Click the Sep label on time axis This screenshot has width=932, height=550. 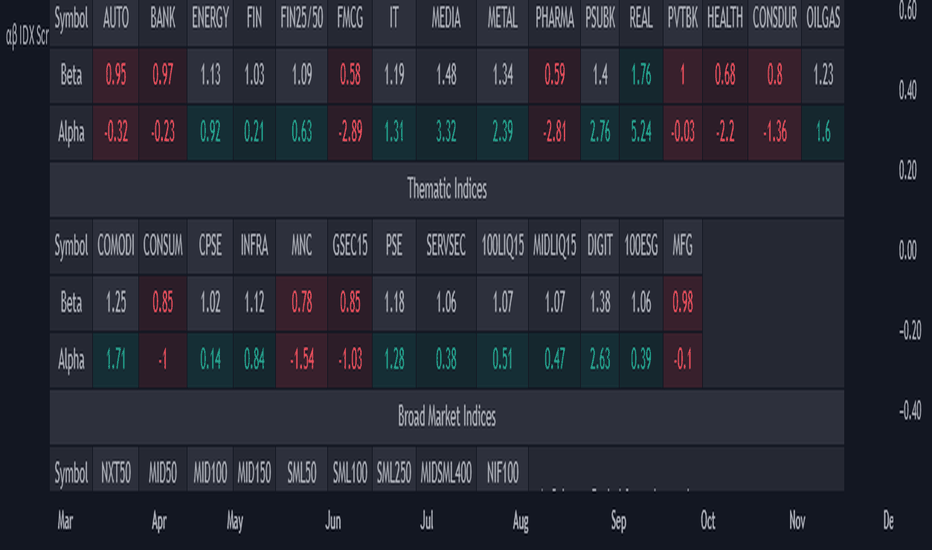(x=619, y=521)
